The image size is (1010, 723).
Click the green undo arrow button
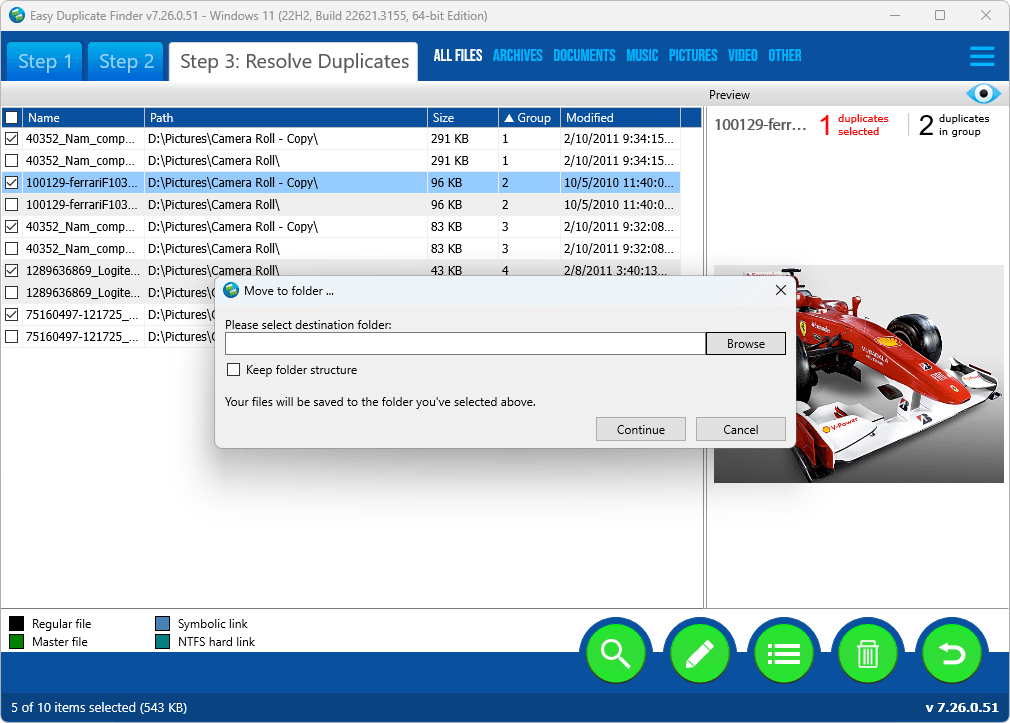click(952, 653)
